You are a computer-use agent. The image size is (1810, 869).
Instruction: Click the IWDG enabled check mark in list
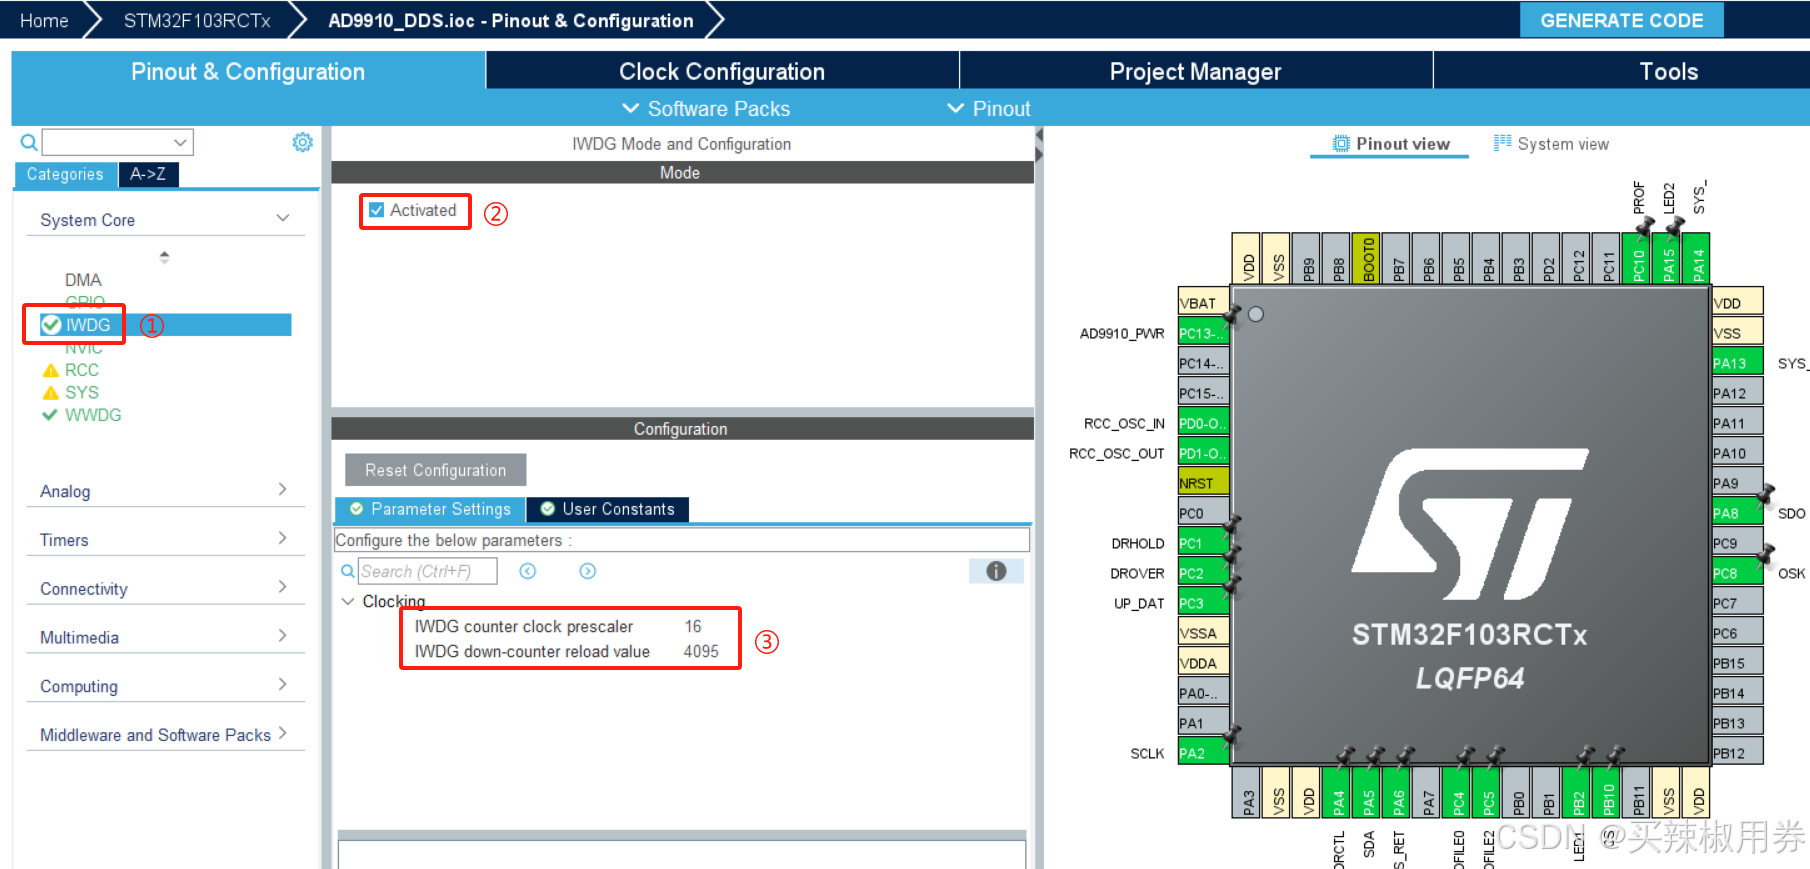point(51,324)
